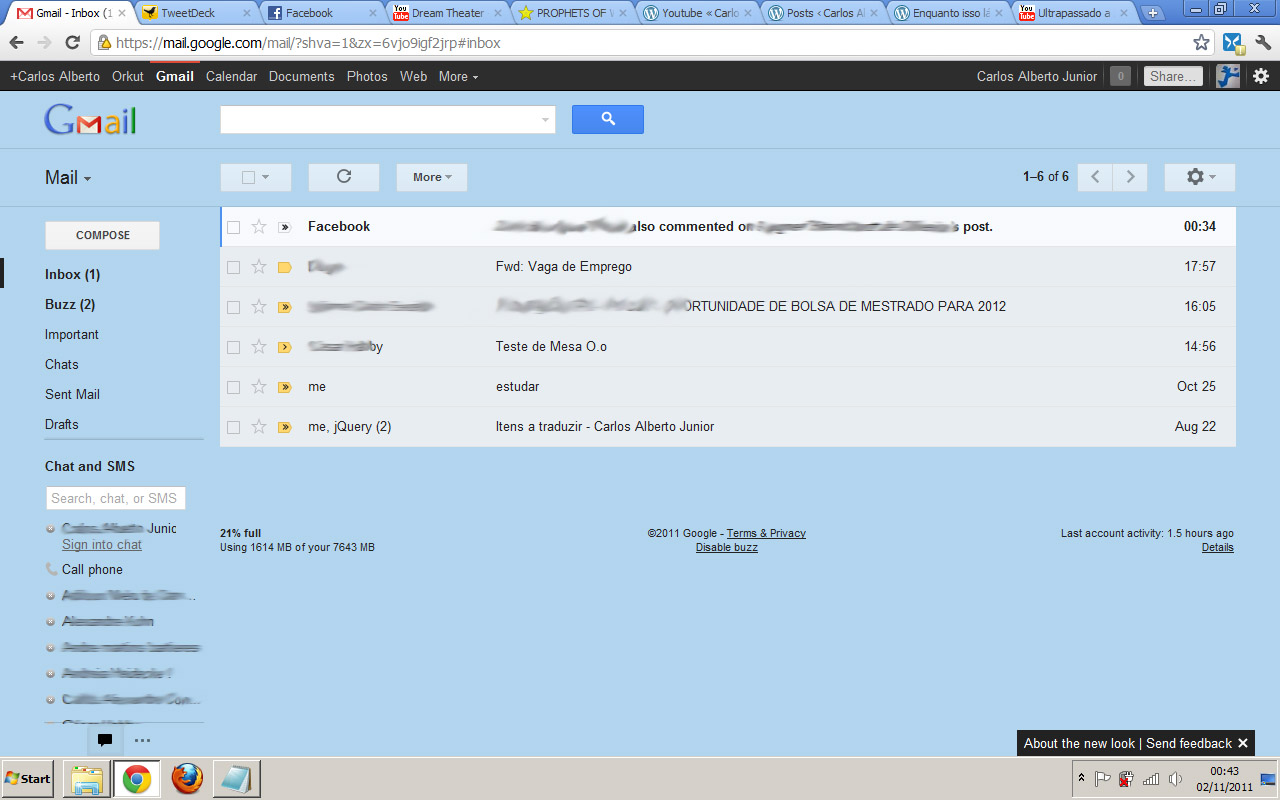Open Calendar in Google bar
The image size is (1280, 800).
[231, 76]
